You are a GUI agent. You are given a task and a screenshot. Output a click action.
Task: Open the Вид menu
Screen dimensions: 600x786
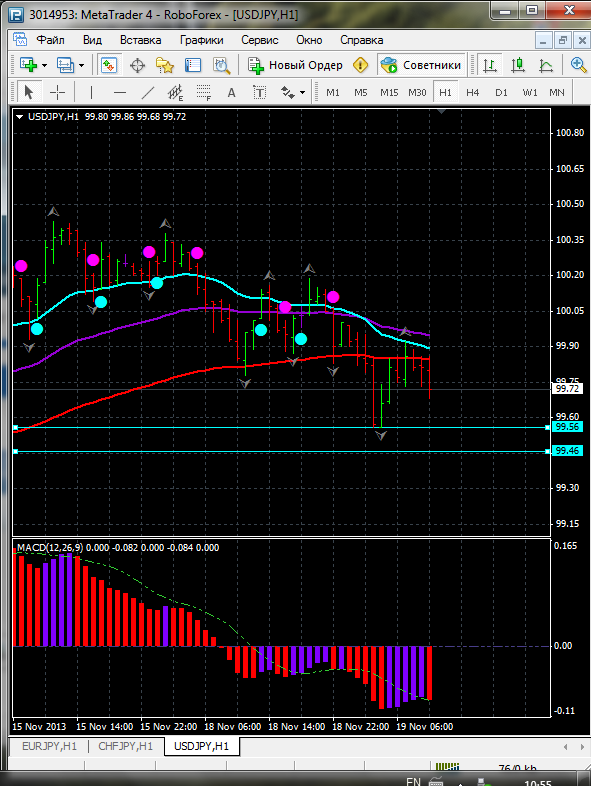92,40
